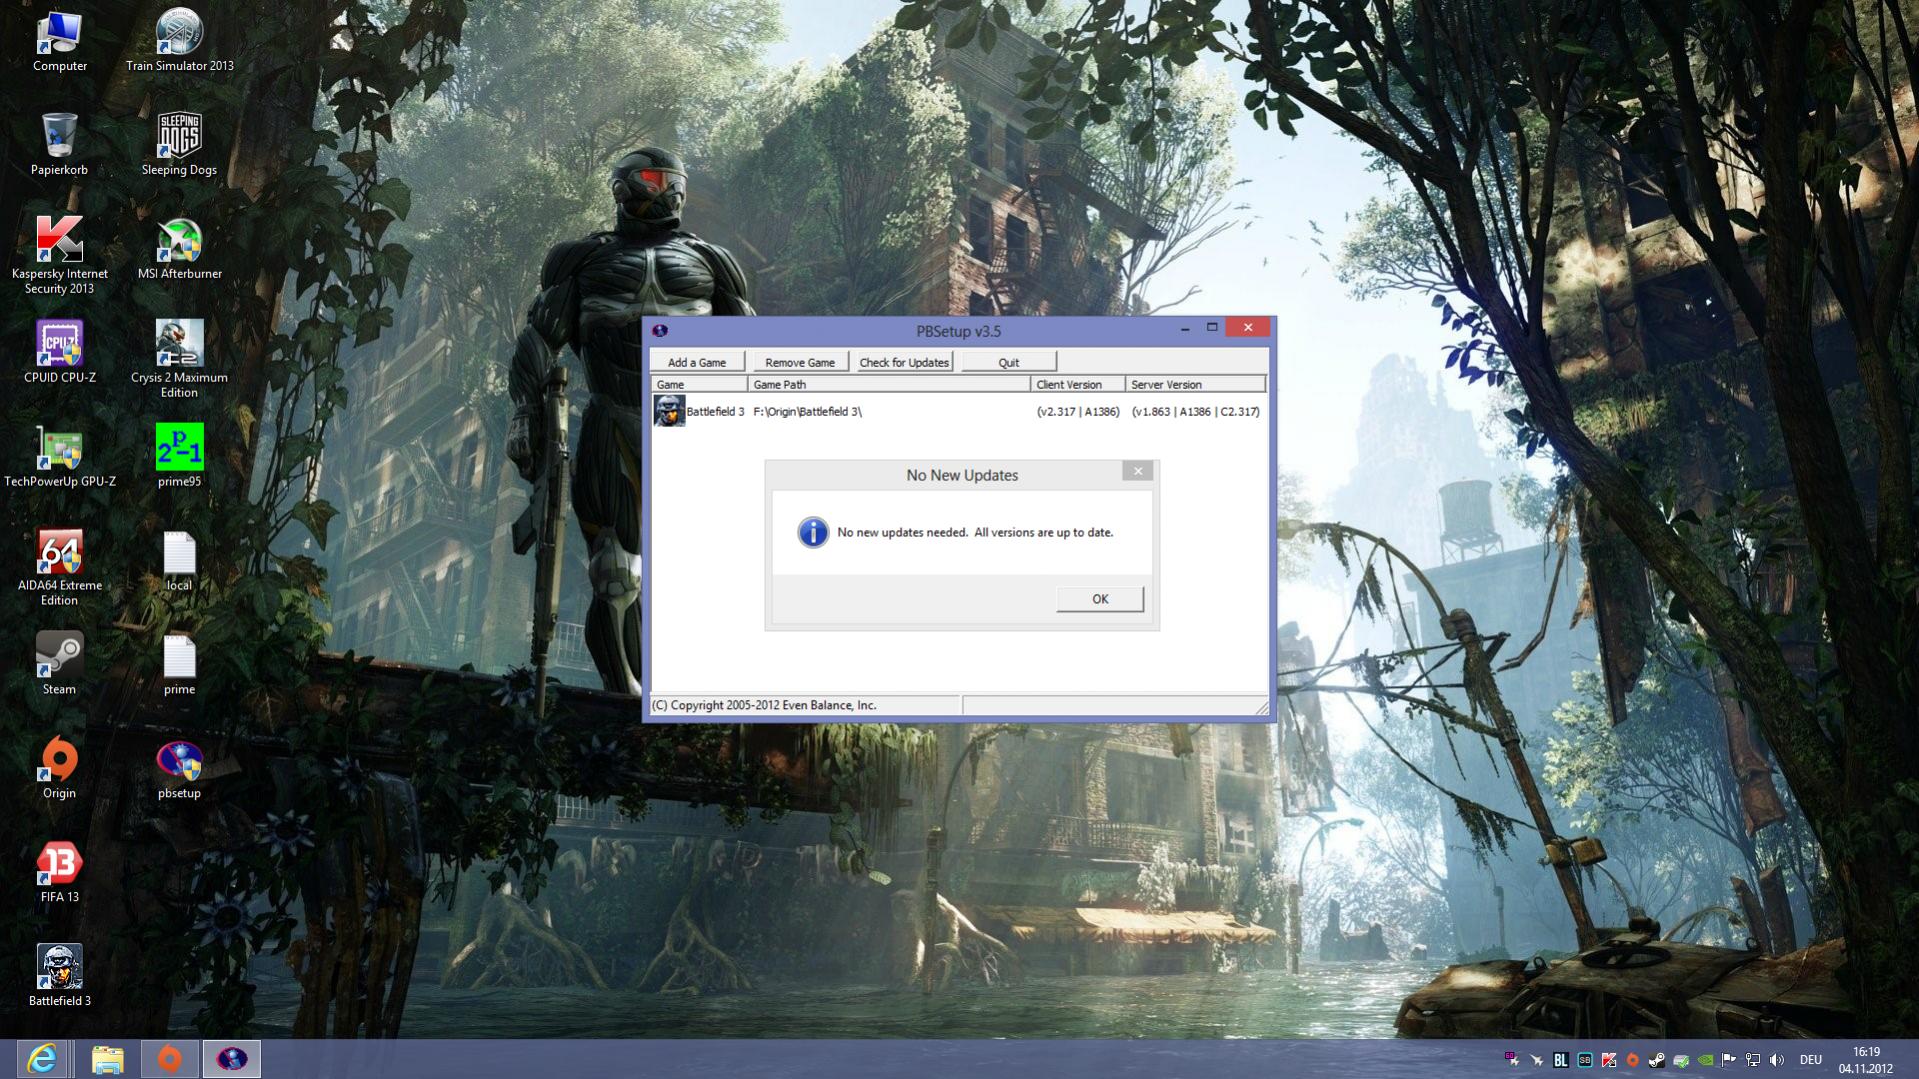The image size is (1919, 1079).
Task: Select the Computer desktop icon
Action: (60, 42)
